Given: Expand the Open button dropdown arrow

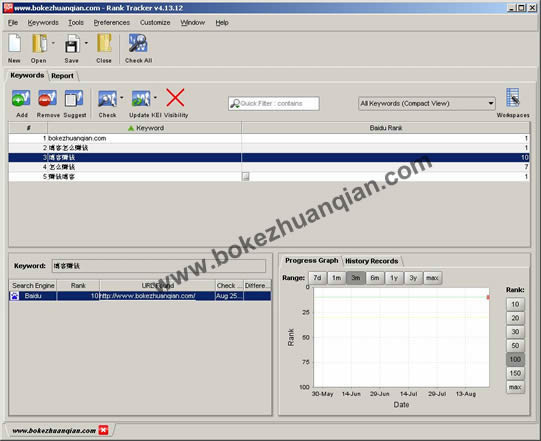Looking at the screenshot, I should click(53, 43).
